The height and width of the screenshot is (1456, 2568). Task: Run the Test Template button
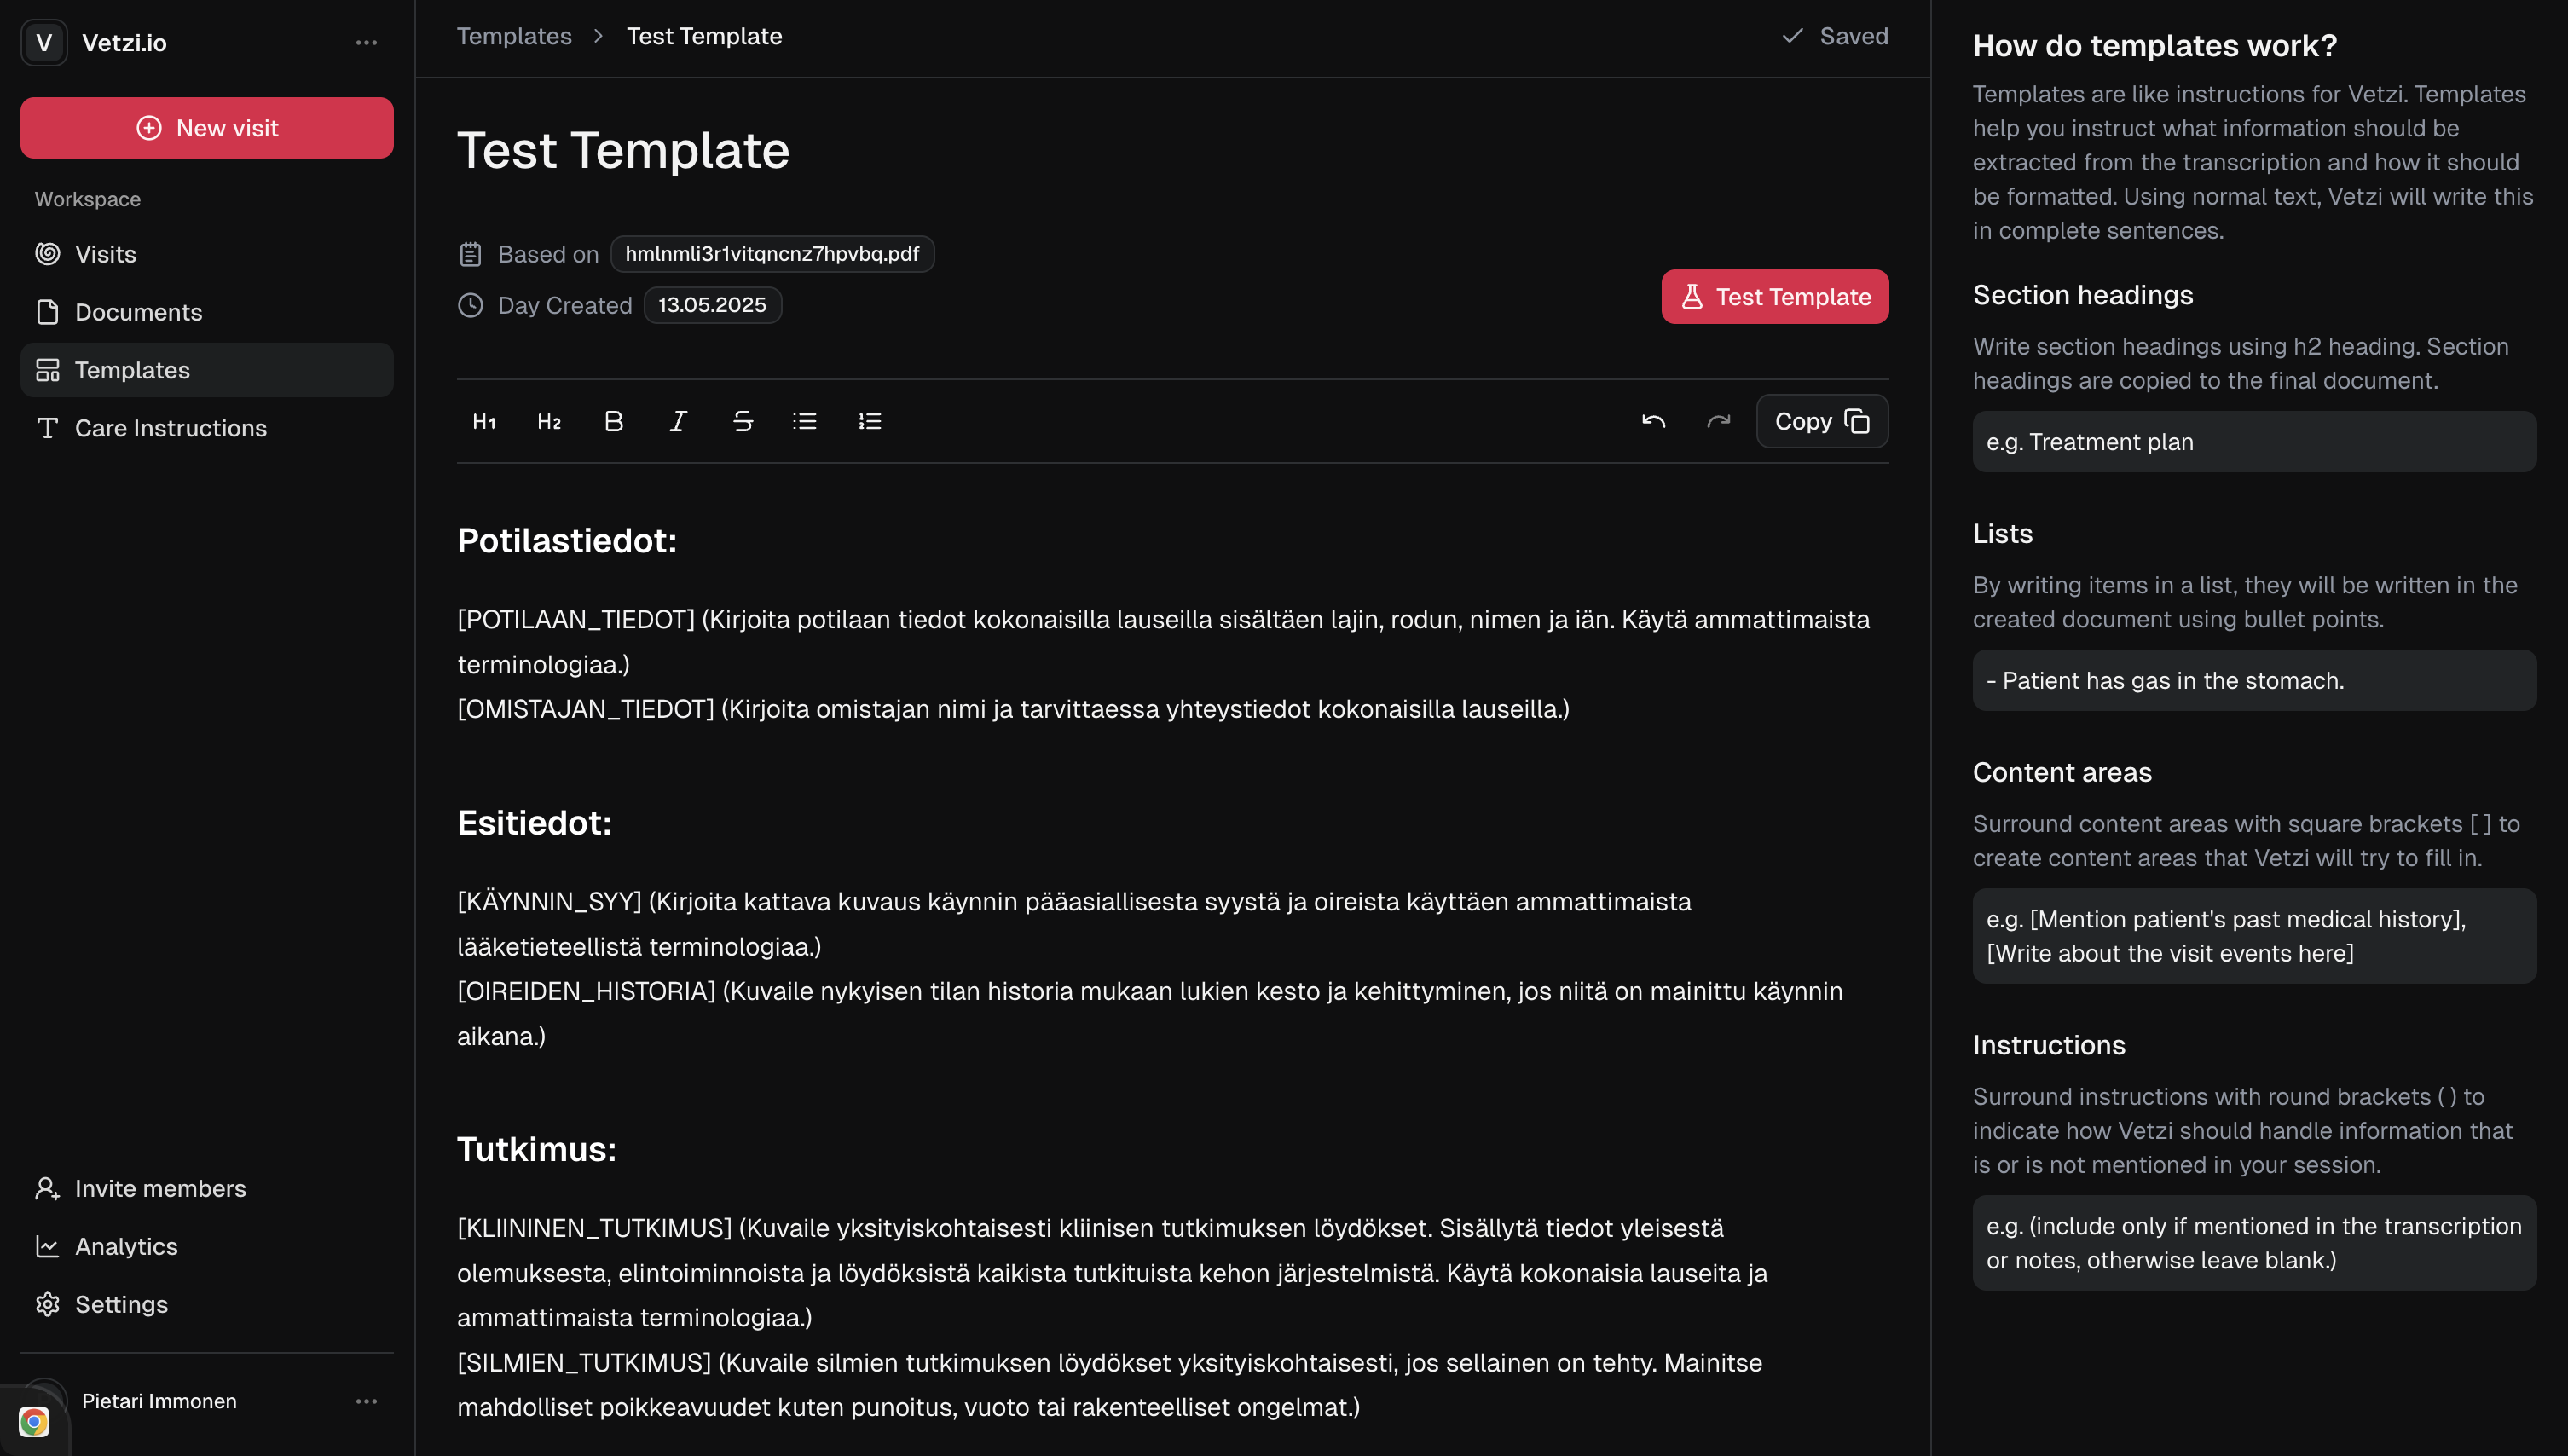1774,297
